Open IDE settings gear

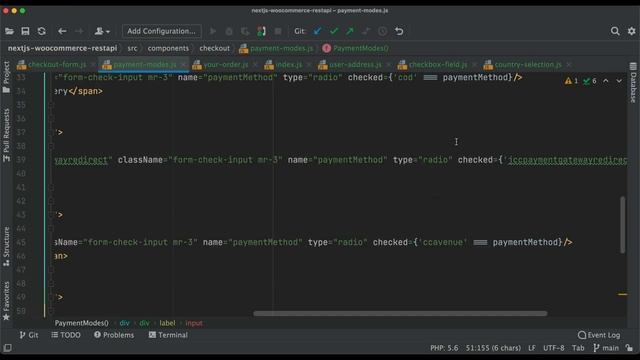[631, 31]
